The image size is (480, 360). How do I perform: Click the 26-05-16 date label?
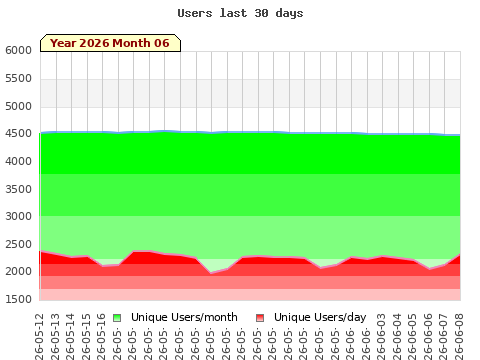tap(101, 337)
